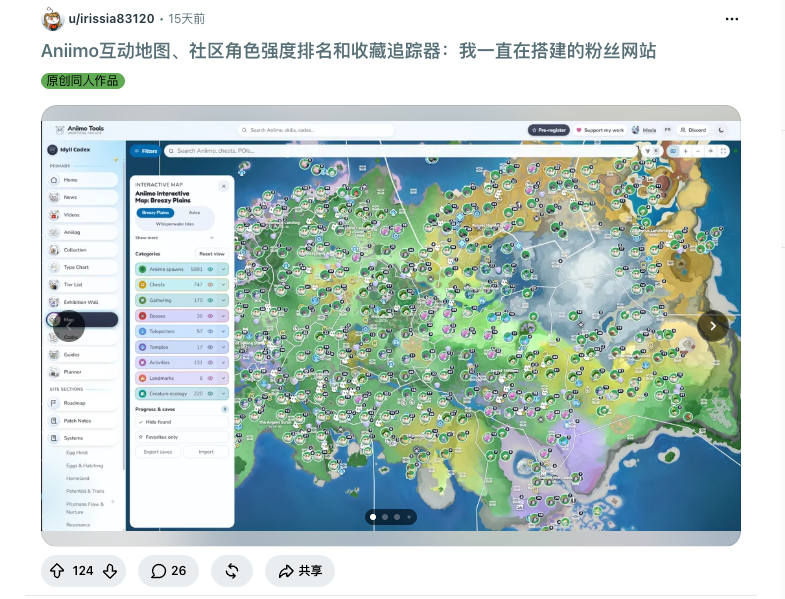Screen dimensions: 785x599
Task: Toggle visibility of Activities category
Action: (211, 363)
